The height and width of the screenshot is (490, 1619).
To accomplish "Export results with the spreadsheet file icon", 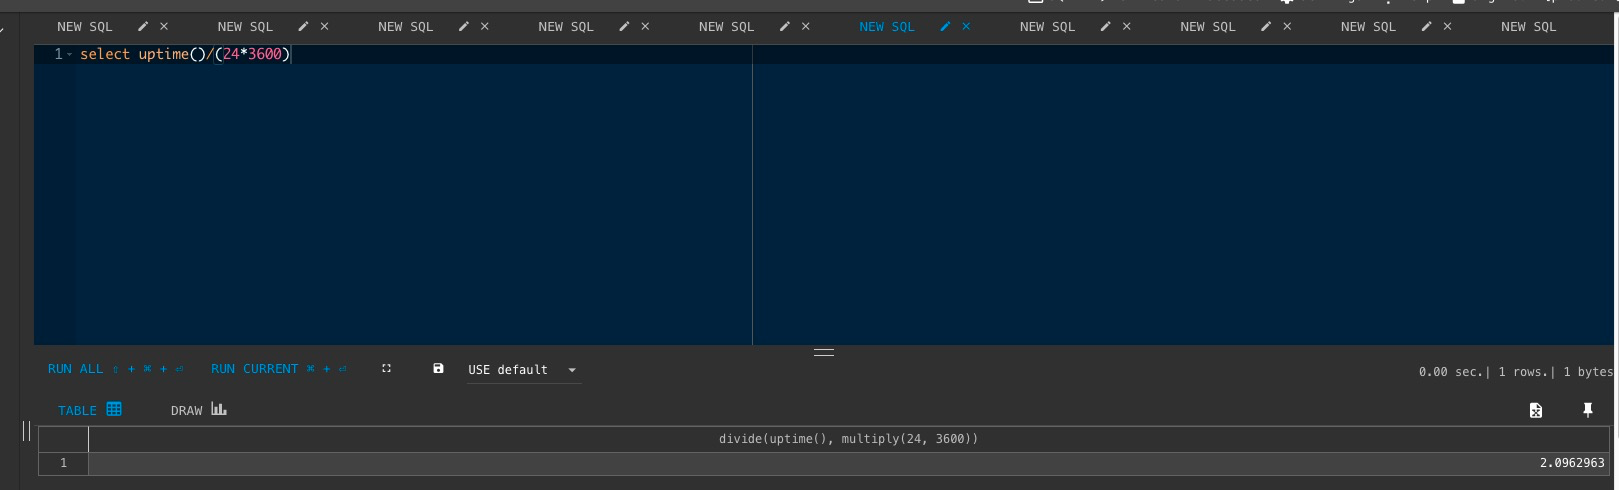I will pos(1536,410).
